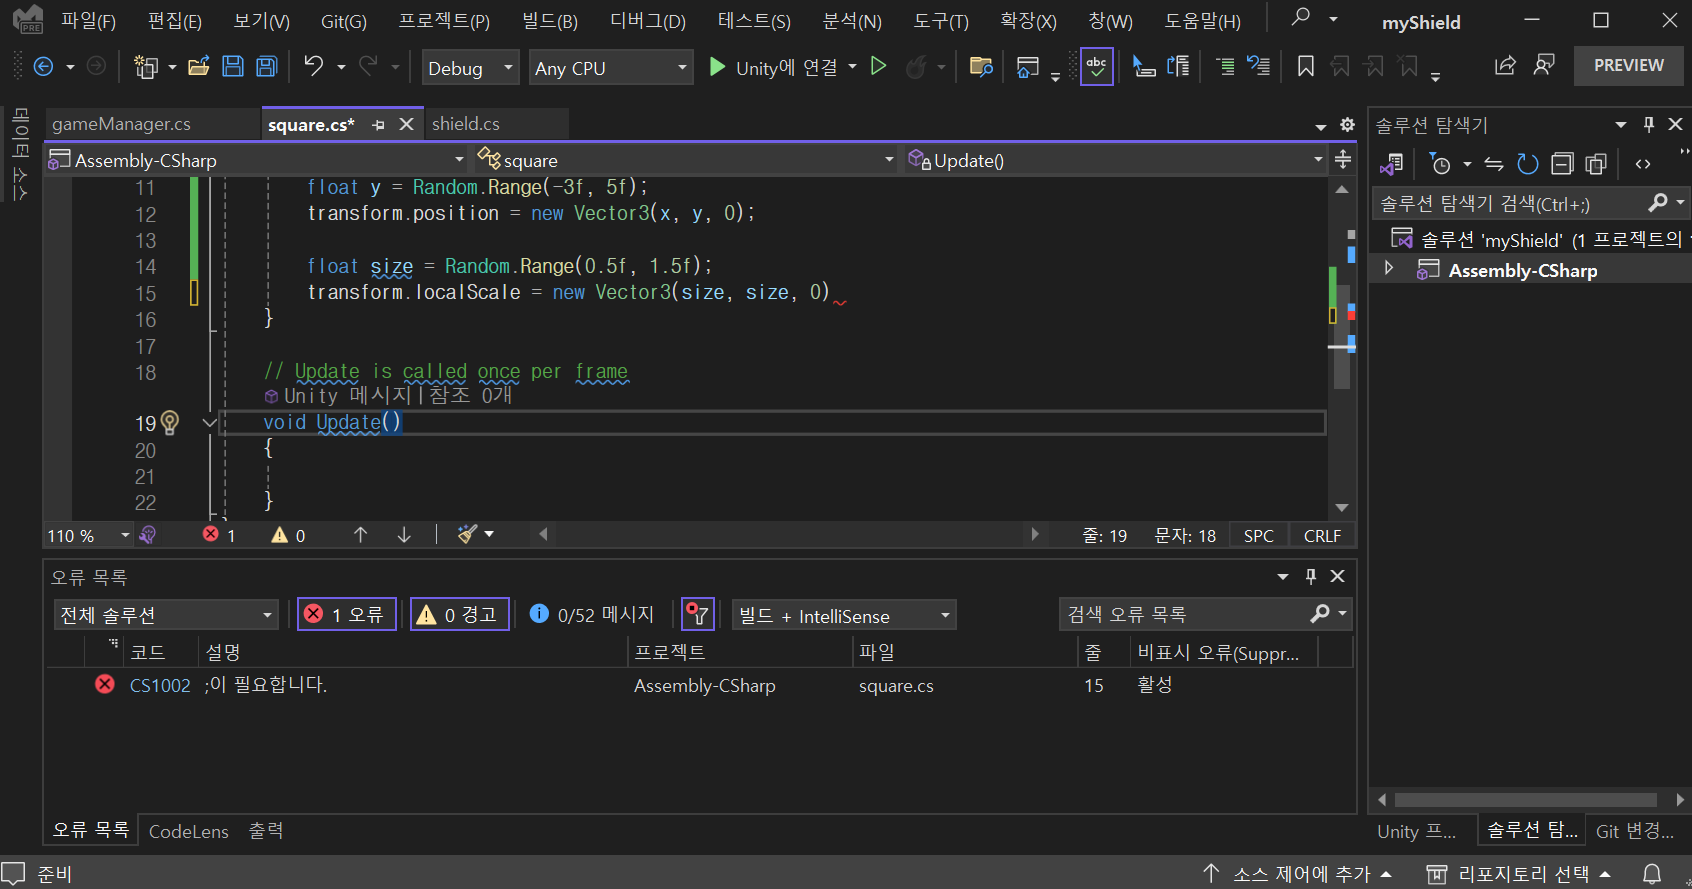This screenshot has height=889, width=1692.
Task: Undo the last edit via Undo icon
Action: pos(314,67)
